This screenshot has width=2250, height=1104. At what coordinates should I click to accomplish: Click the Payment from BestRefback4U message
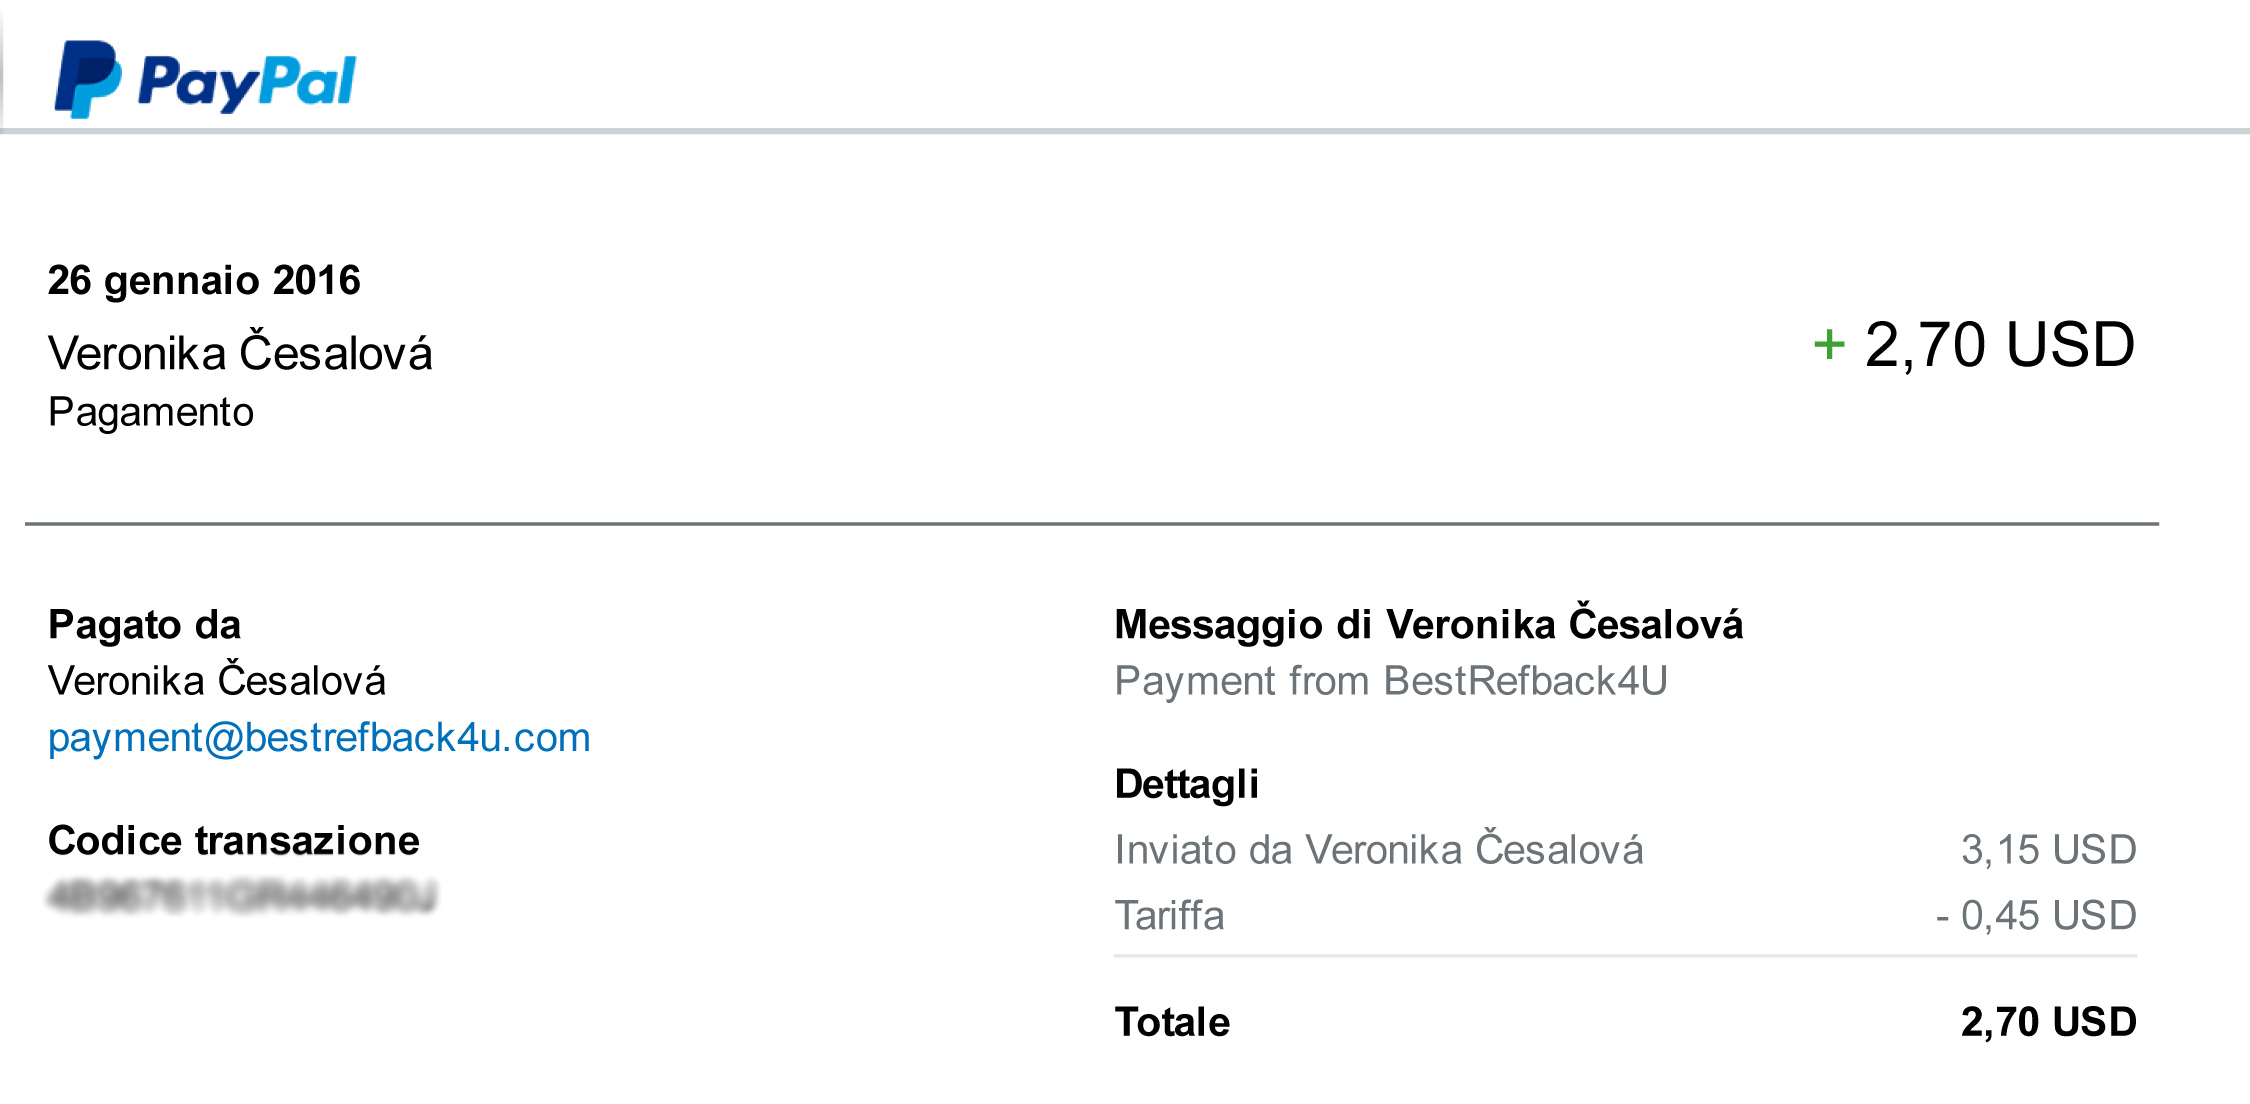tap(1391, 681)
